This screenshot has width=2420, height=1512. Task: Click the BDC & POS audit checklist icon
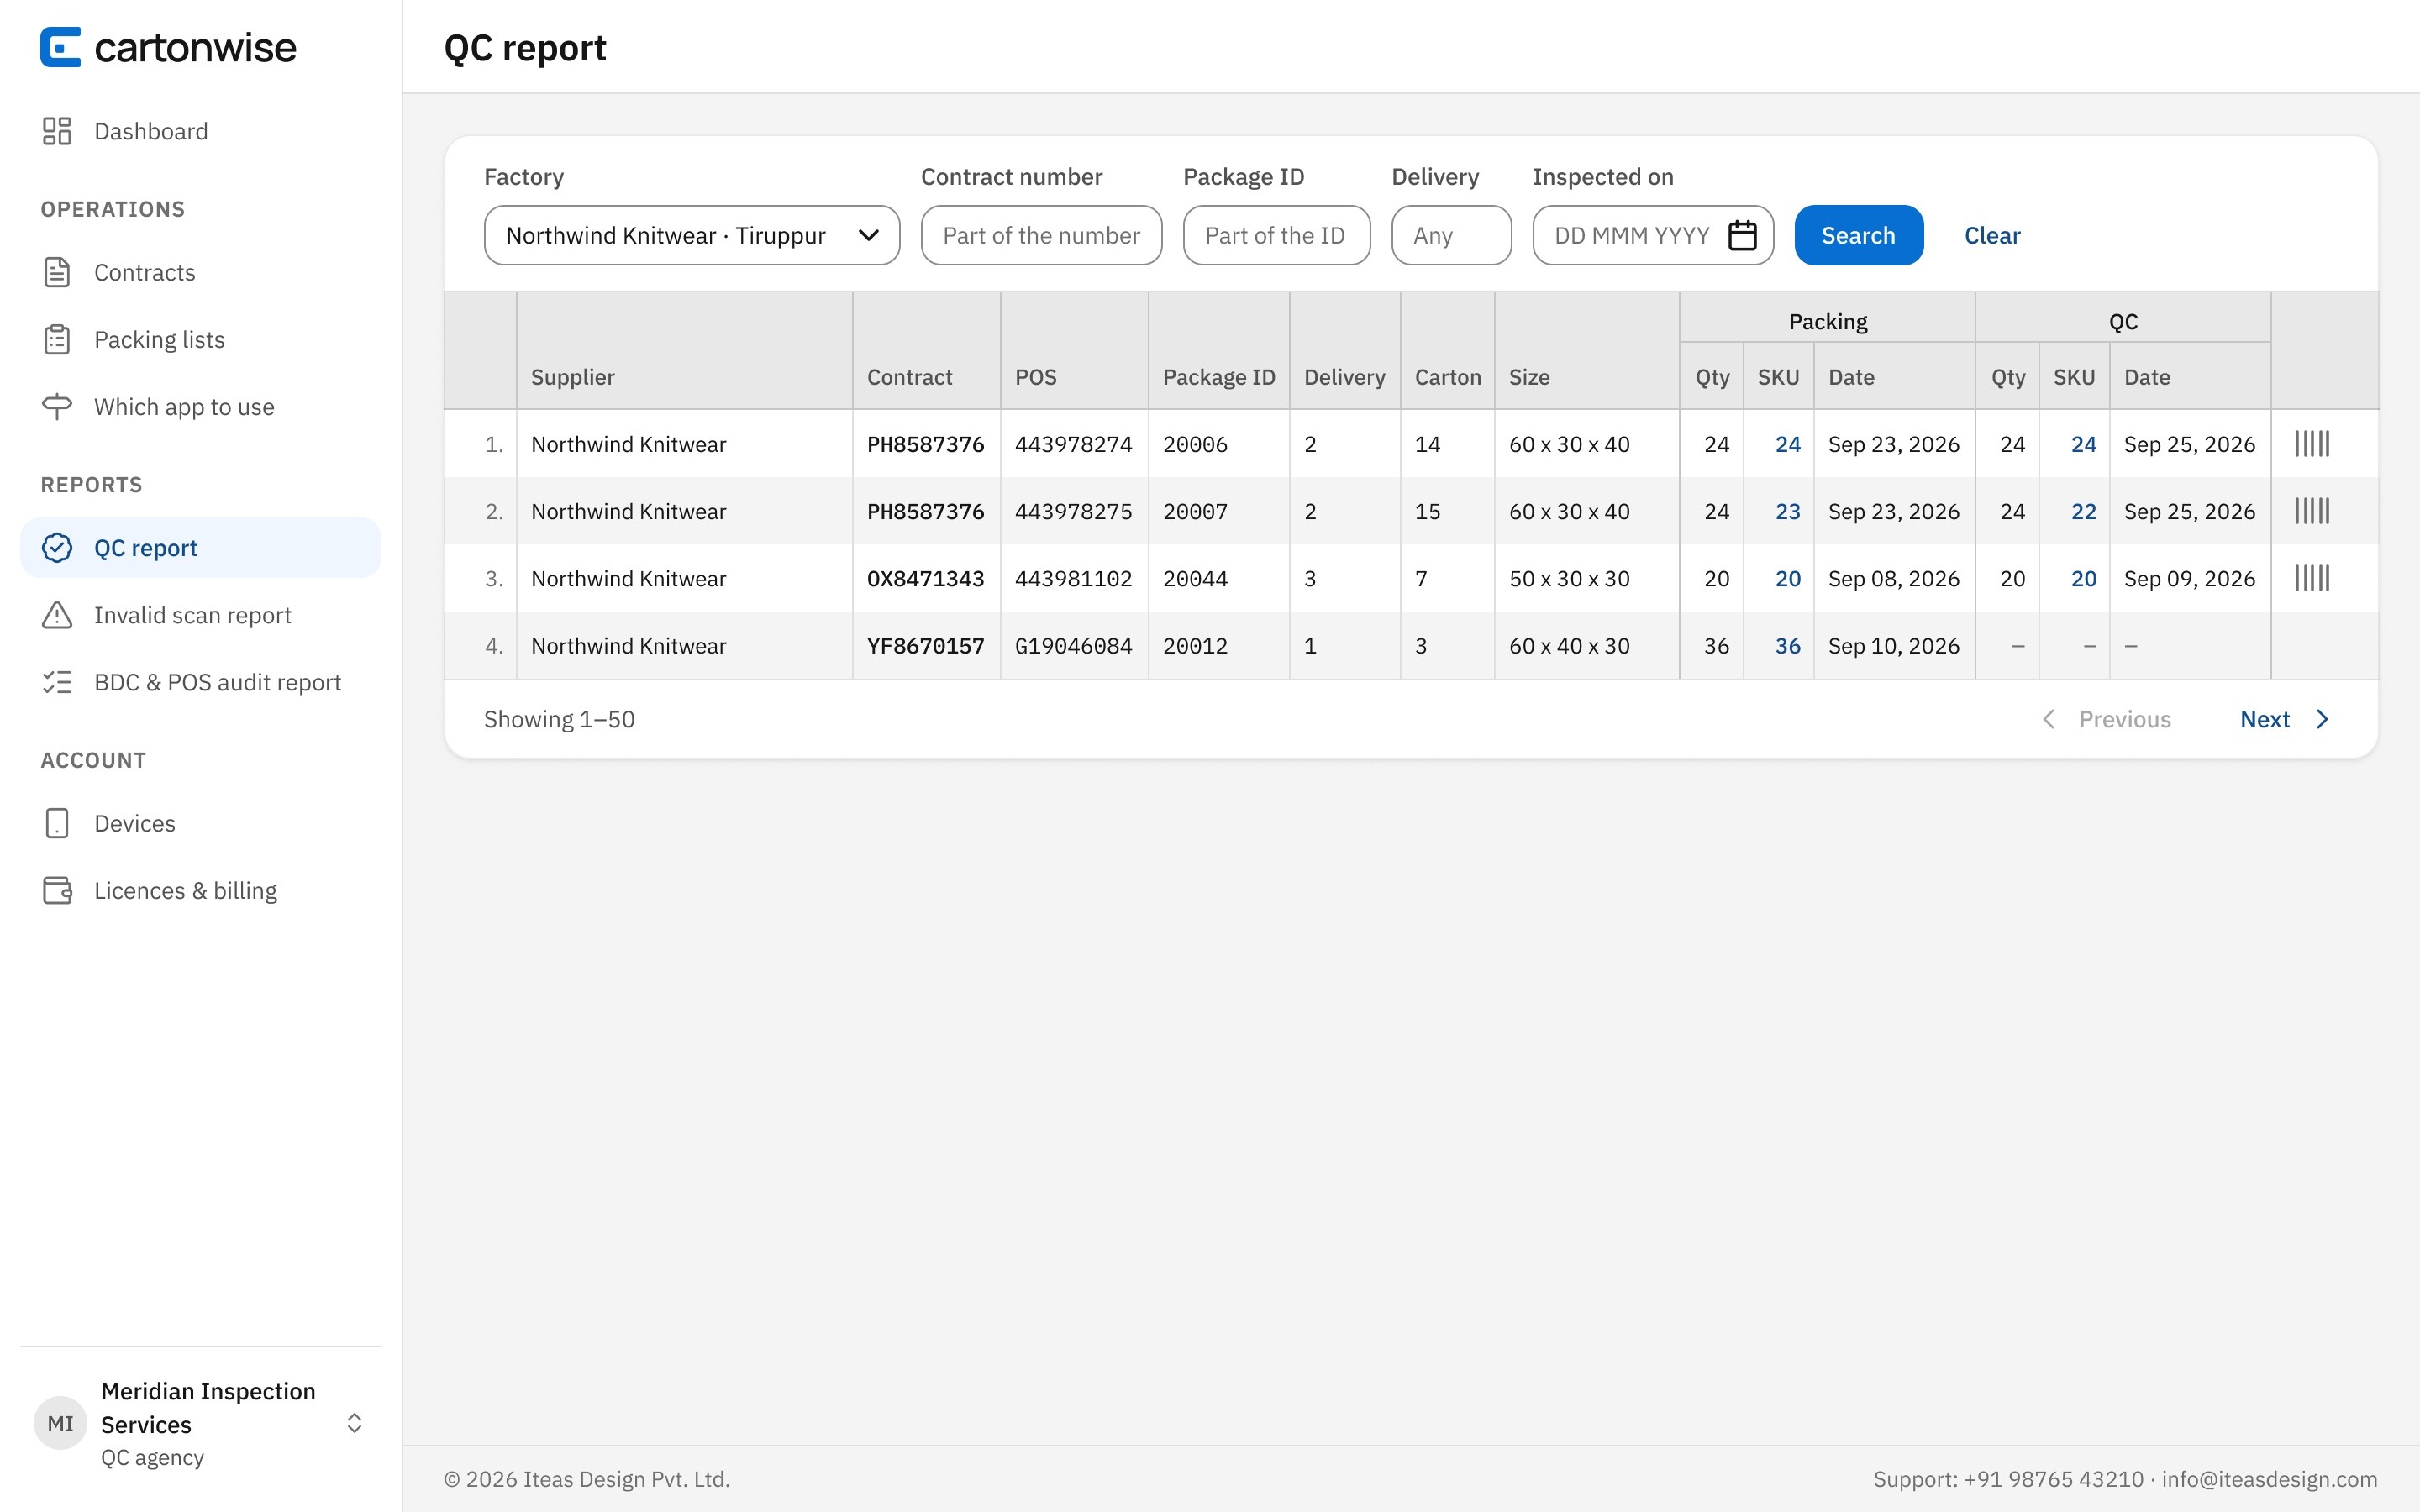click(57, 681)
